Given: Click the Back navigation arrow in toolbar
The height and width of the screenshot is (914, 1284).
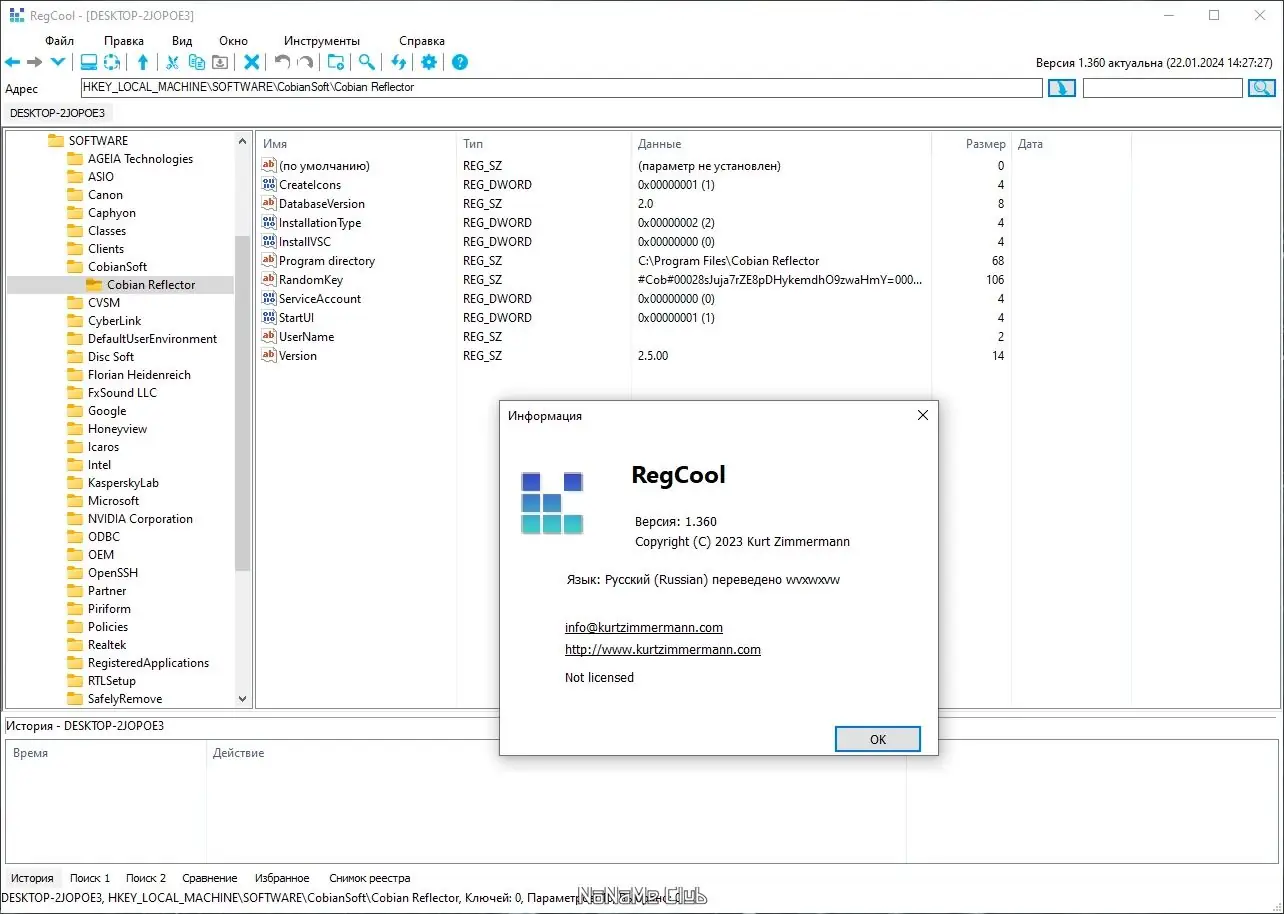Looking at the screenshot, I should pos(13,62).
